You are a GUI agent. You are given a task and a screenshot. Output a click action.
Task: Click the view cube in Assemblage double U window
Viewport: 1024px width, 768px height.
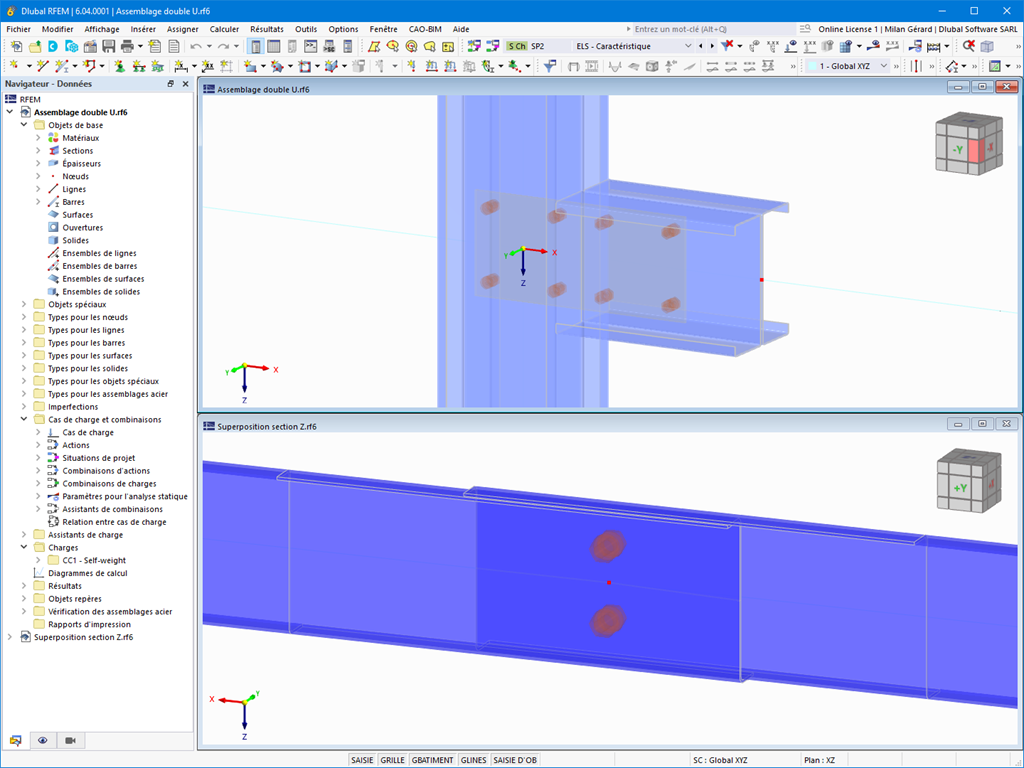pos(968,145)
